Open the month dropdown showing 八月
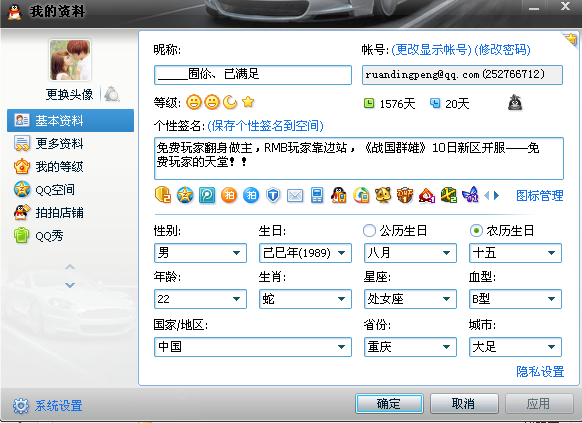 411,253
